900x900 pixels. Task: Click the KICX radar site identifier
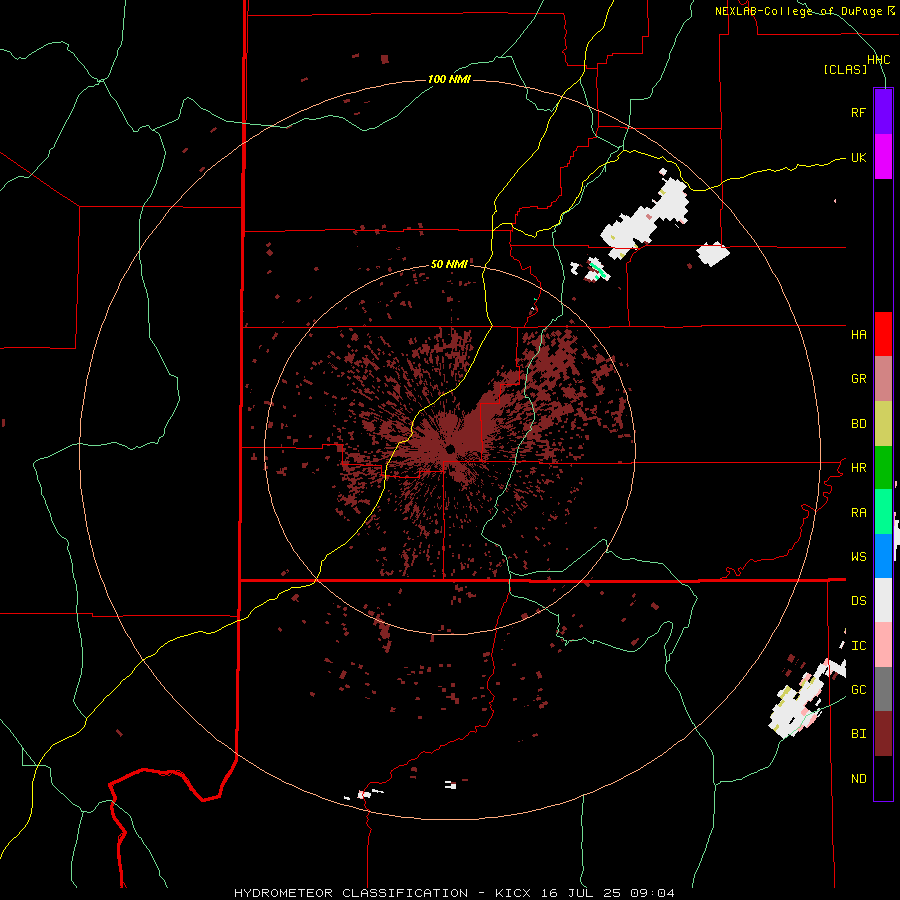(x=513, y=893)
